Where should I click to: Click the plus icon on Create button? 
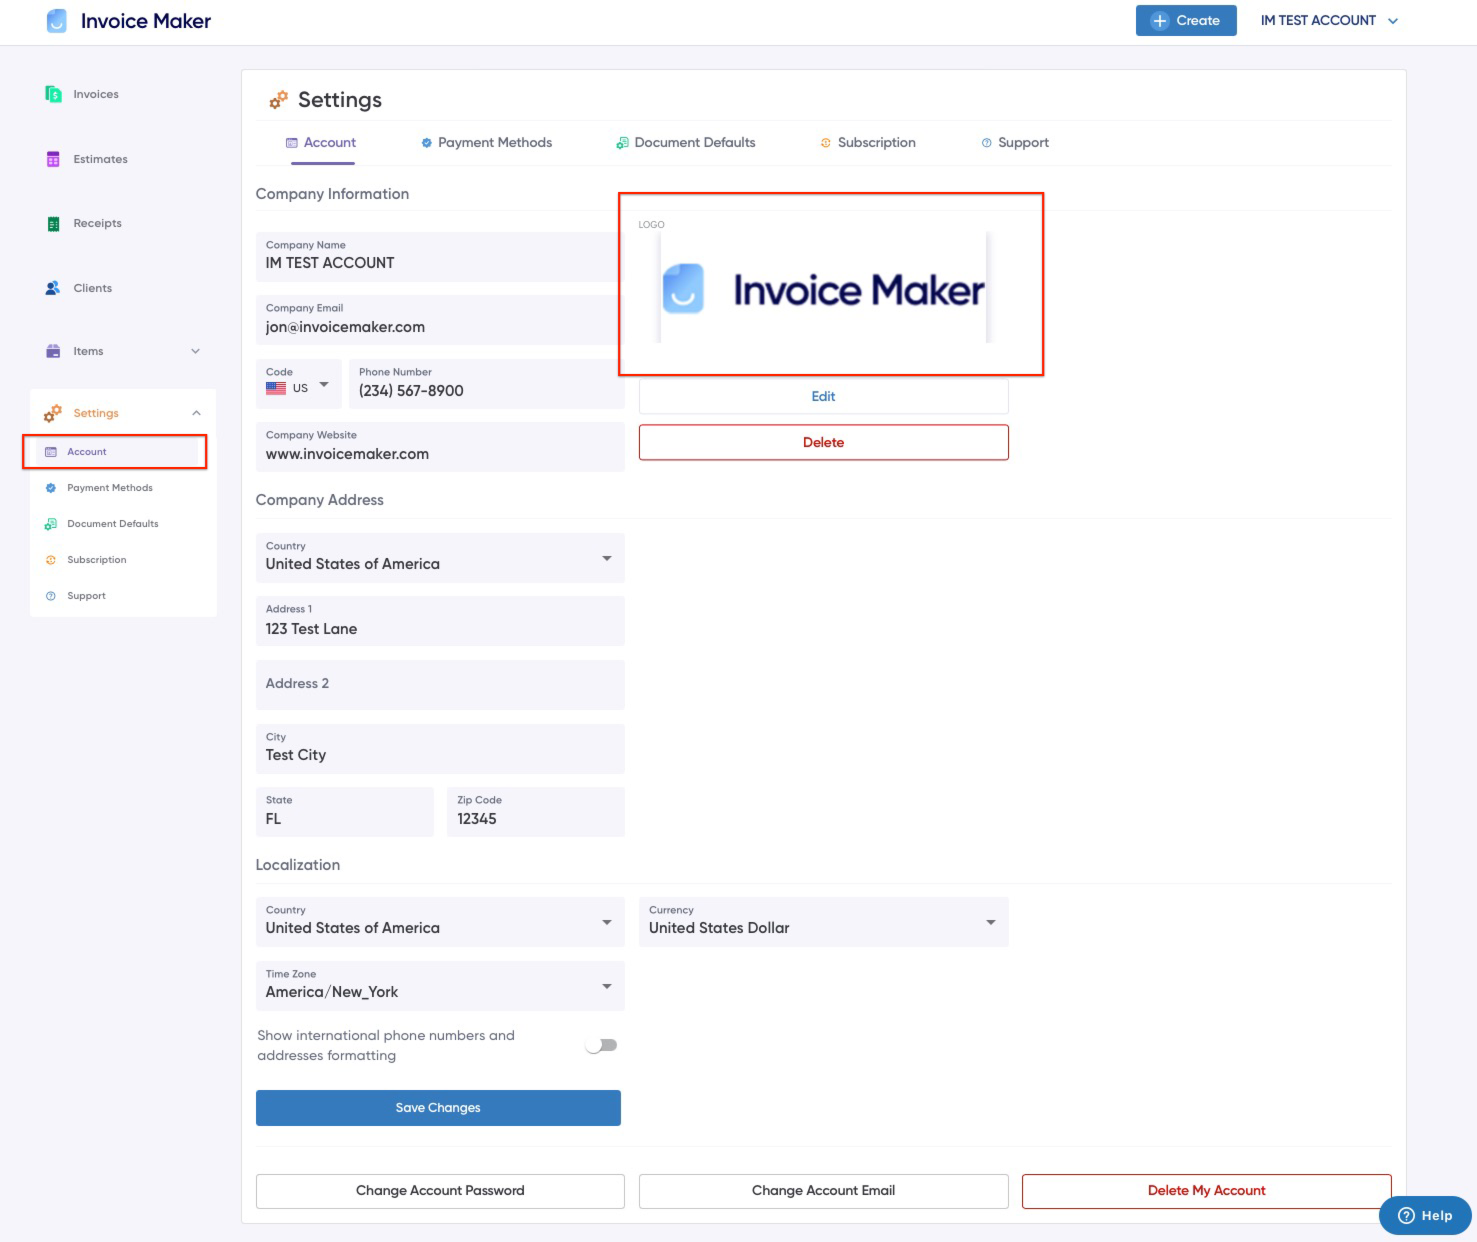[x=1160, y=21]
